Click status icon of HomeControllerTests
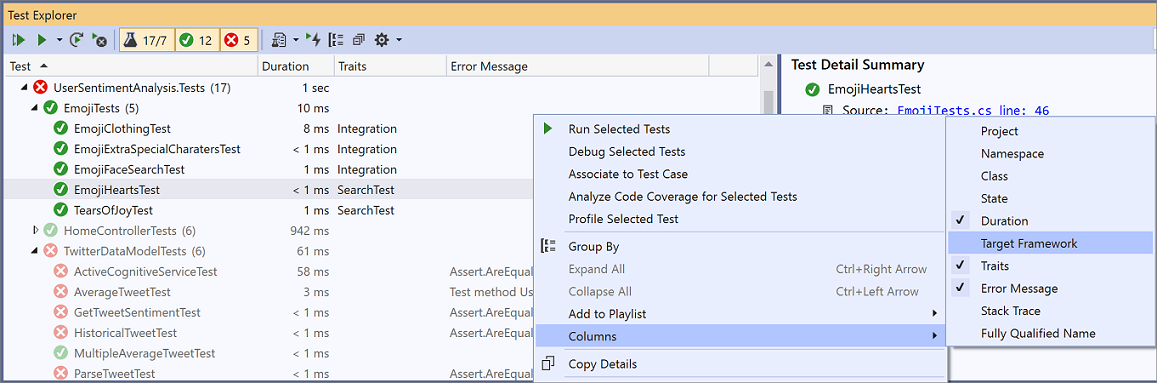Screen dimensions: 1157x383 pos(51,230)
